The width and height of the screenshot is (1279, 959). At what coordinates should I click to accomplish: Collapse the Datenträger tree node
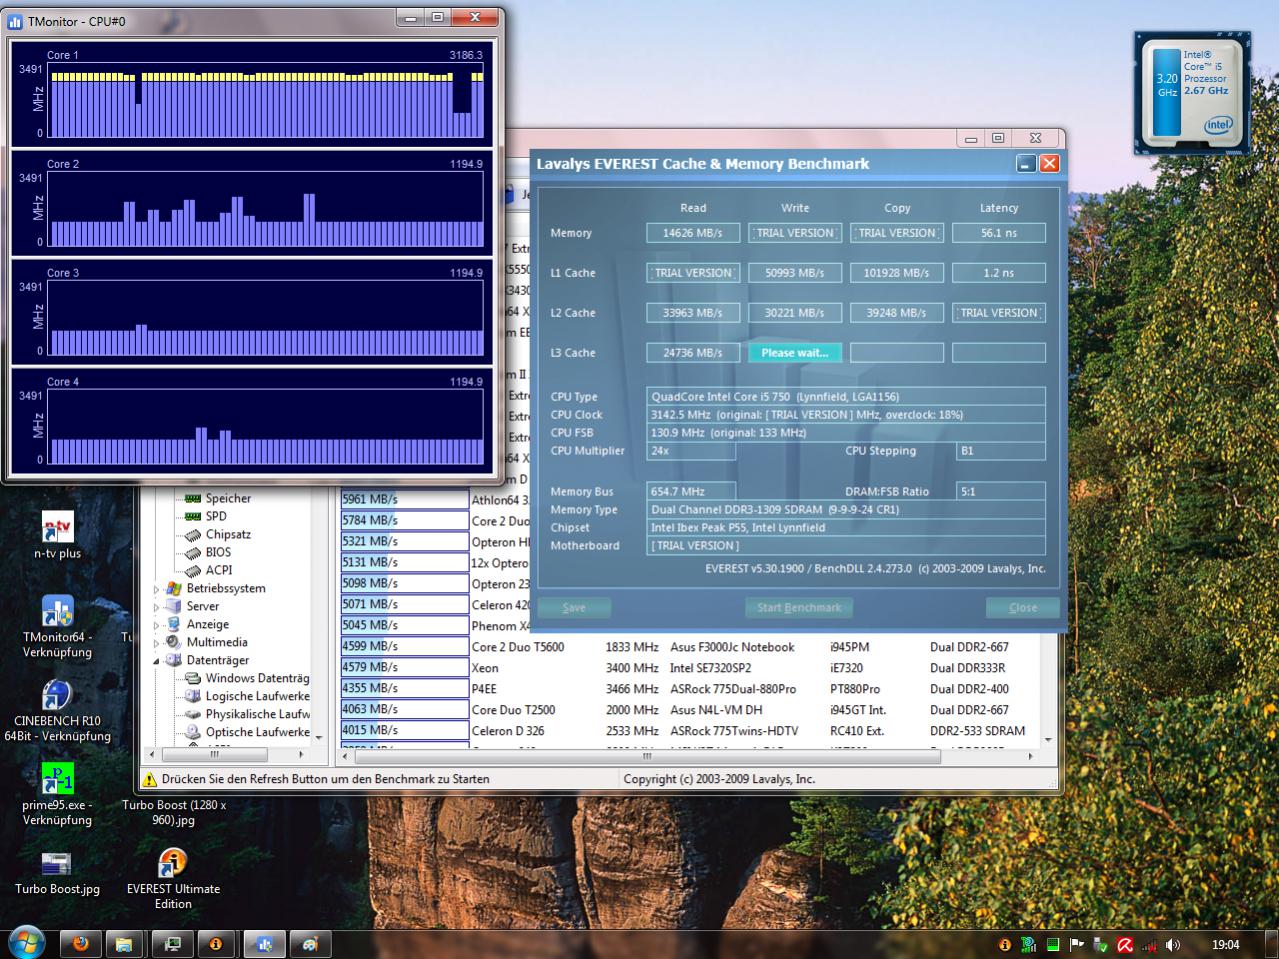(x=156, y=661)
